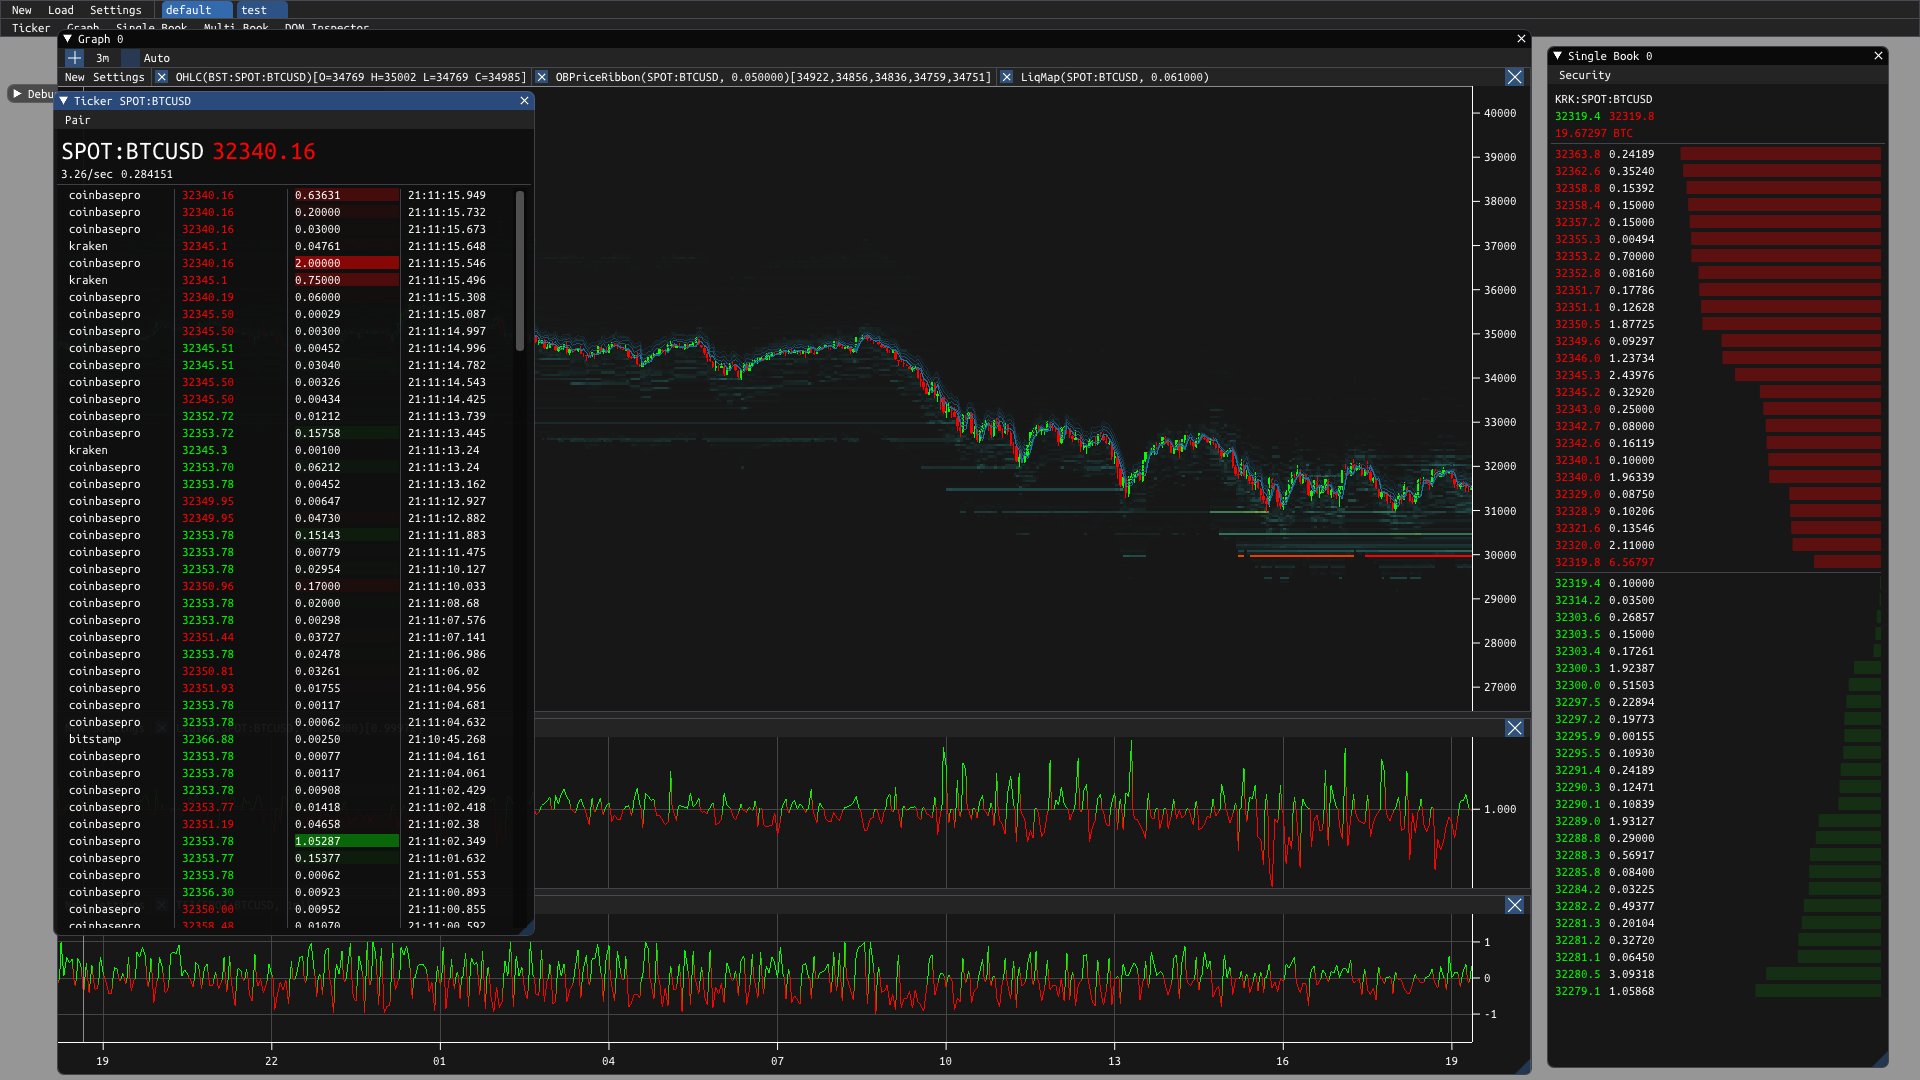This screenshot has height=1080, width=1920.
Task: Remove the OHLC indicator with its X
Action: click(162, 77)
